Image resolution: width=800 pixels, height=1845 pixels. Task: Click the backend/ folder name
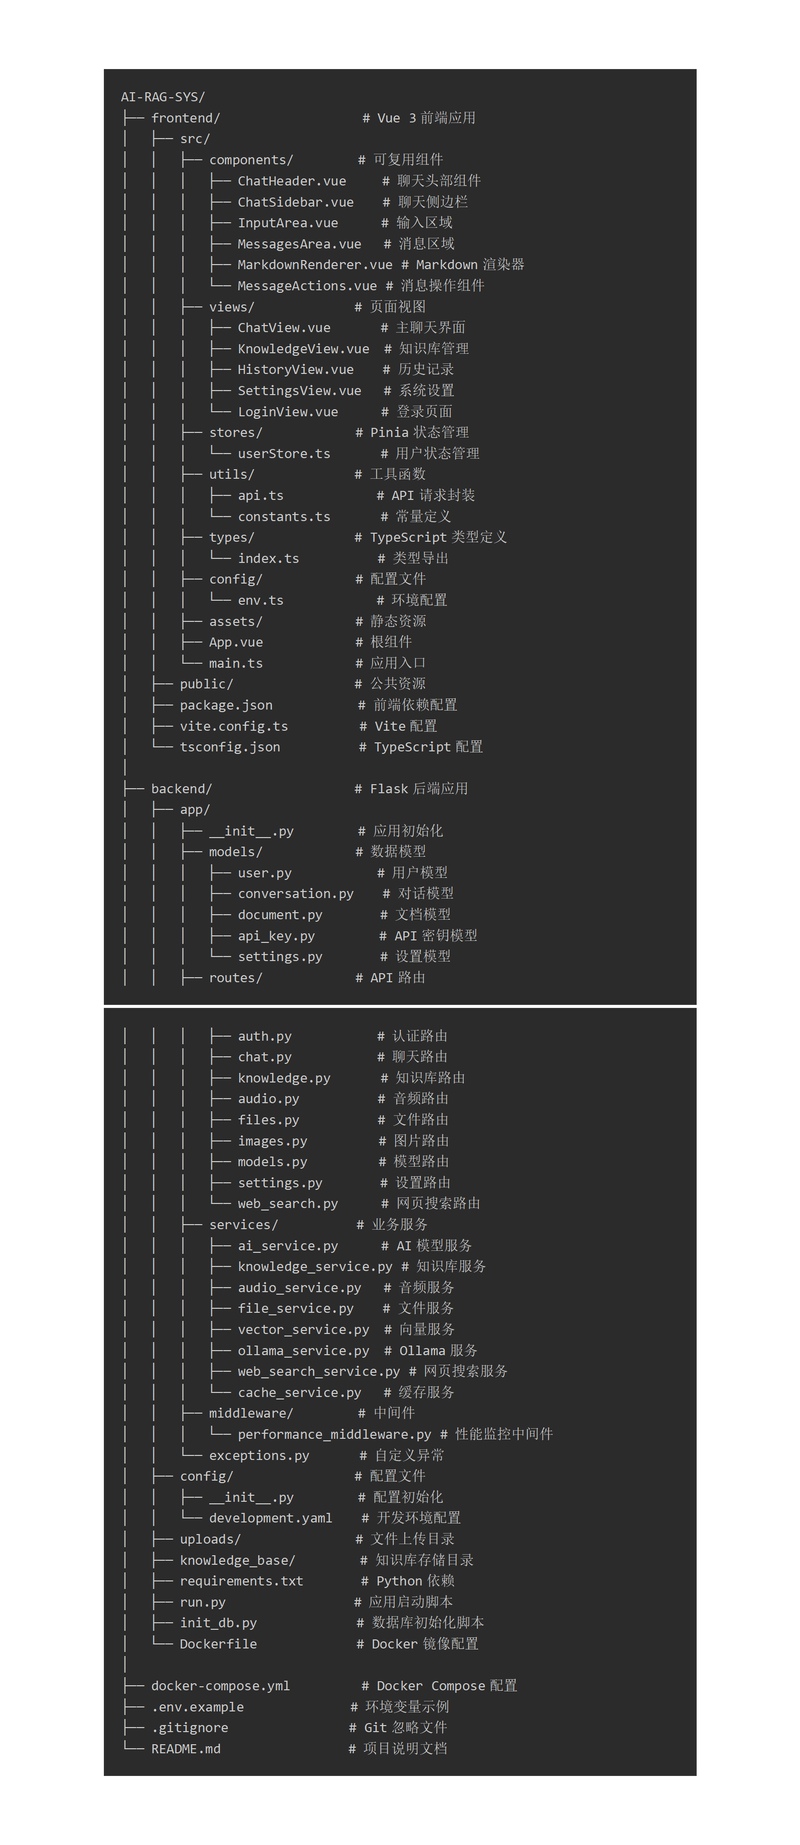[x=181, y=789]
